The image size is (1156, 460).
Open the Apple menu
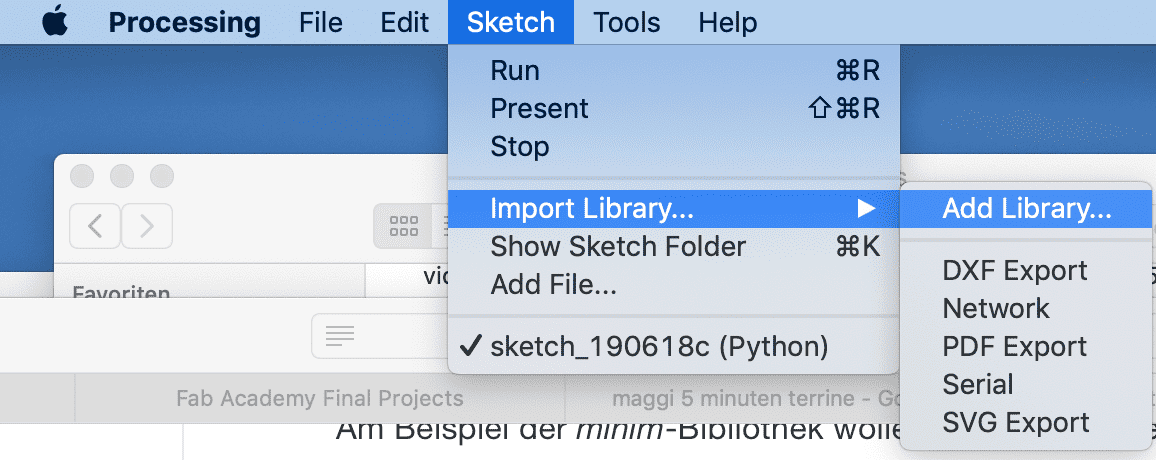click(x=56, y=22)
